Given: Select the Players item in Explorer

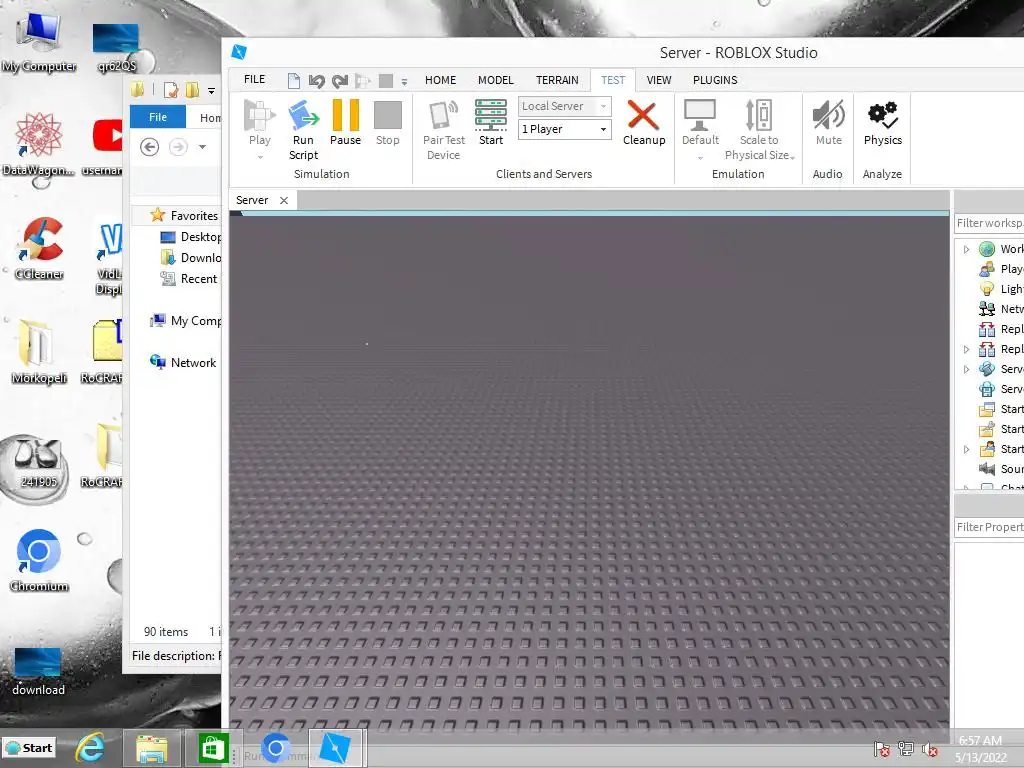Looking at the screenshot, I should (1000, 268).
